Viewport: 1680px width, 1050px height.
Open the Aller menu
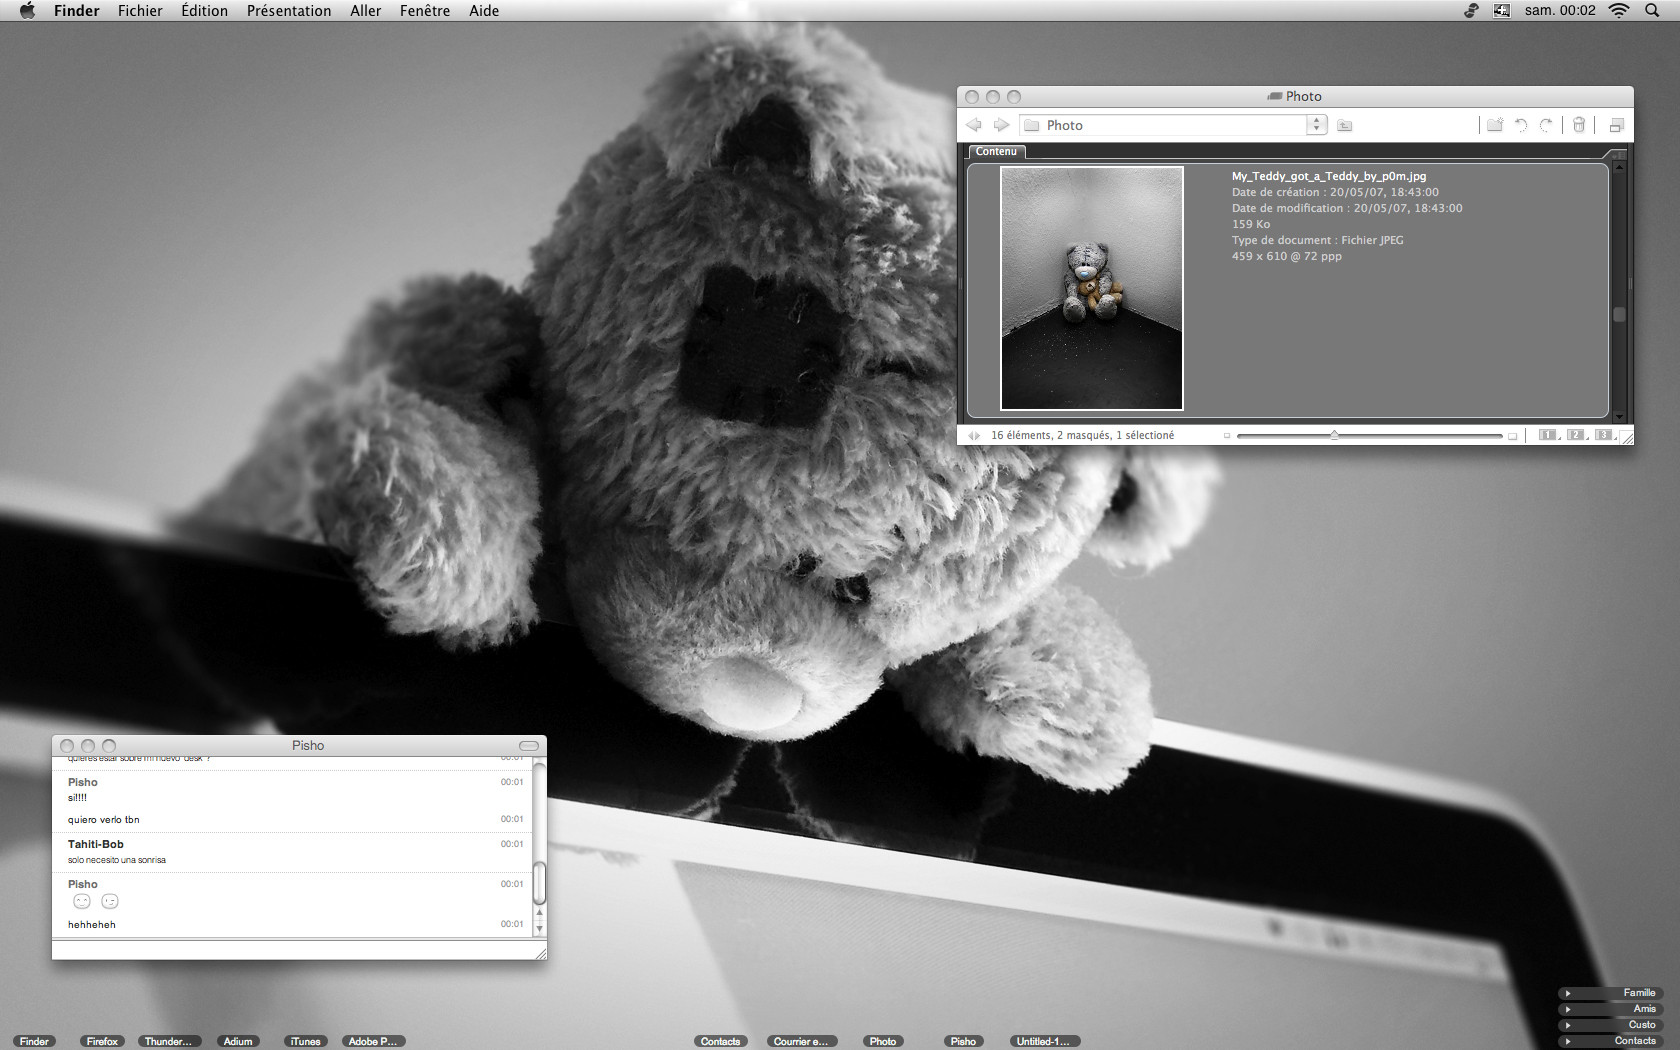click(365, 10)
